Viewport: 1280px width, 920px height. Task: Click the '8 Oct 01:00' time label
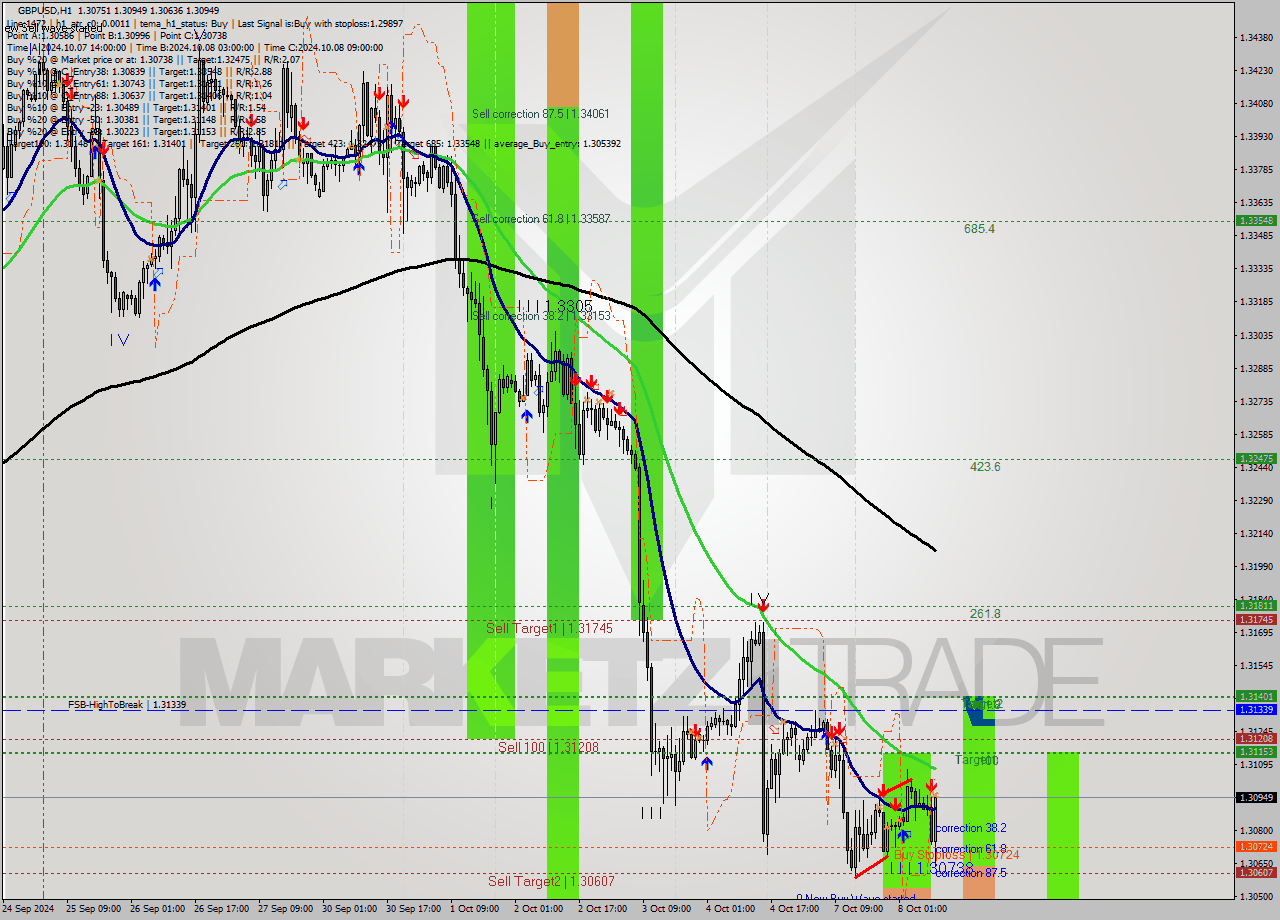[922, 909]
